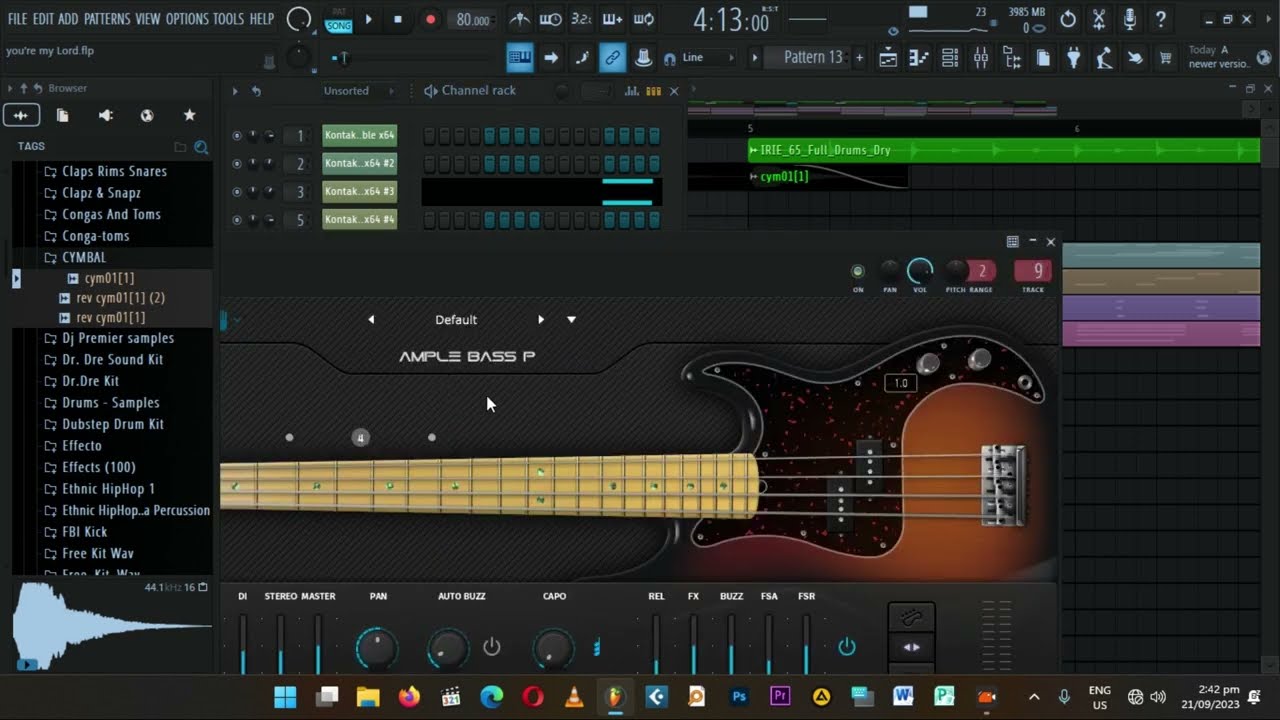Mute channel 3 green LED
This screenshot has height=720, width=1280.
237,192
